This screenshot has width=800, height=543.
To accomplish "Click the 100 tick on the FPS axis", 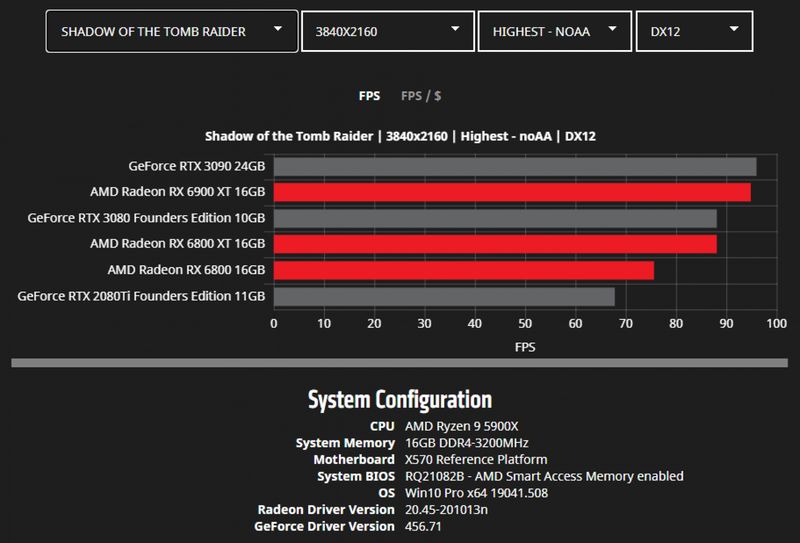I will tap(777, 324).
